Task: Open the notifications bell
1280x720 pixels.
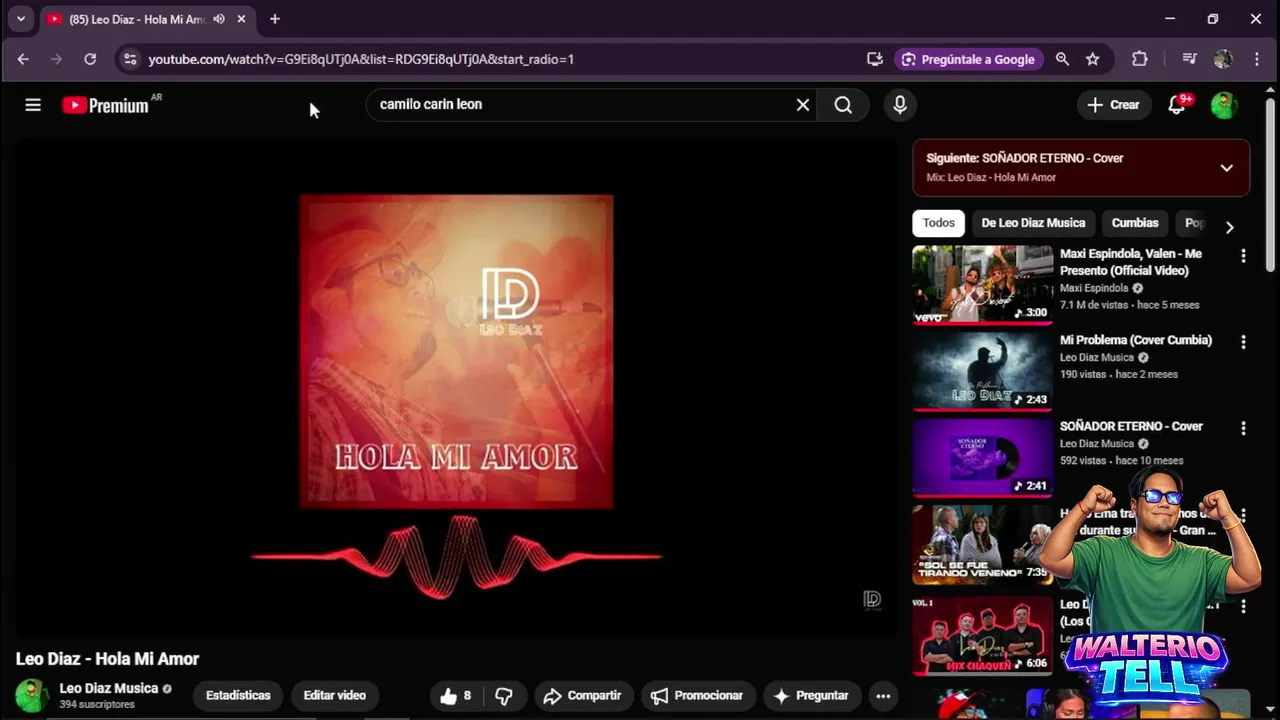Action: [1179, 105]
